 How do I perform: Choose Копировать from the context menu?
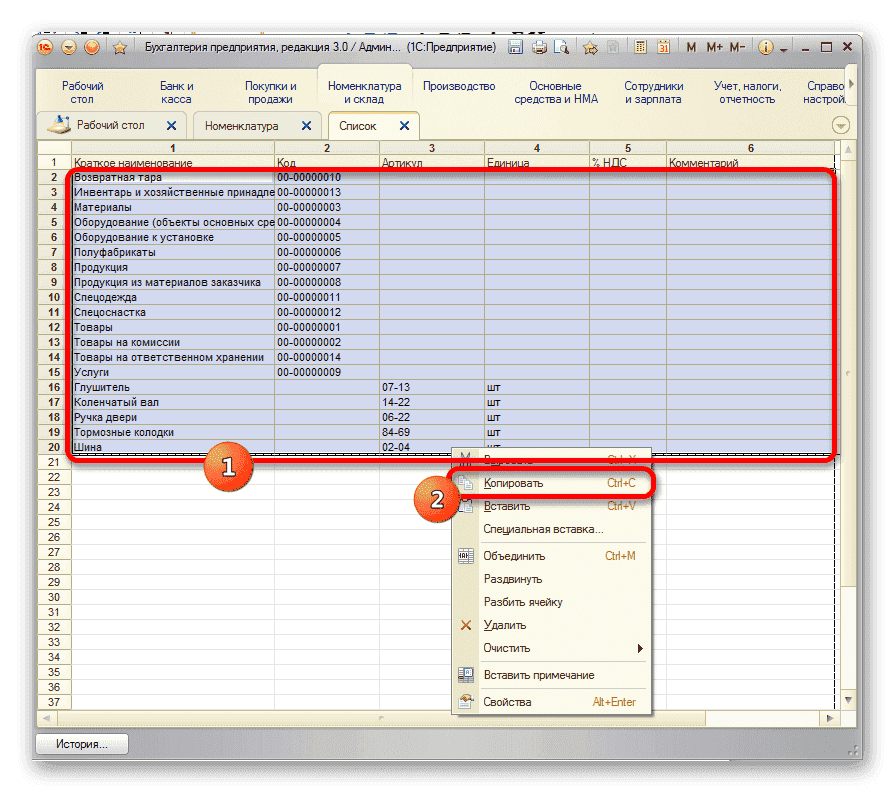(x=513, y=483)
